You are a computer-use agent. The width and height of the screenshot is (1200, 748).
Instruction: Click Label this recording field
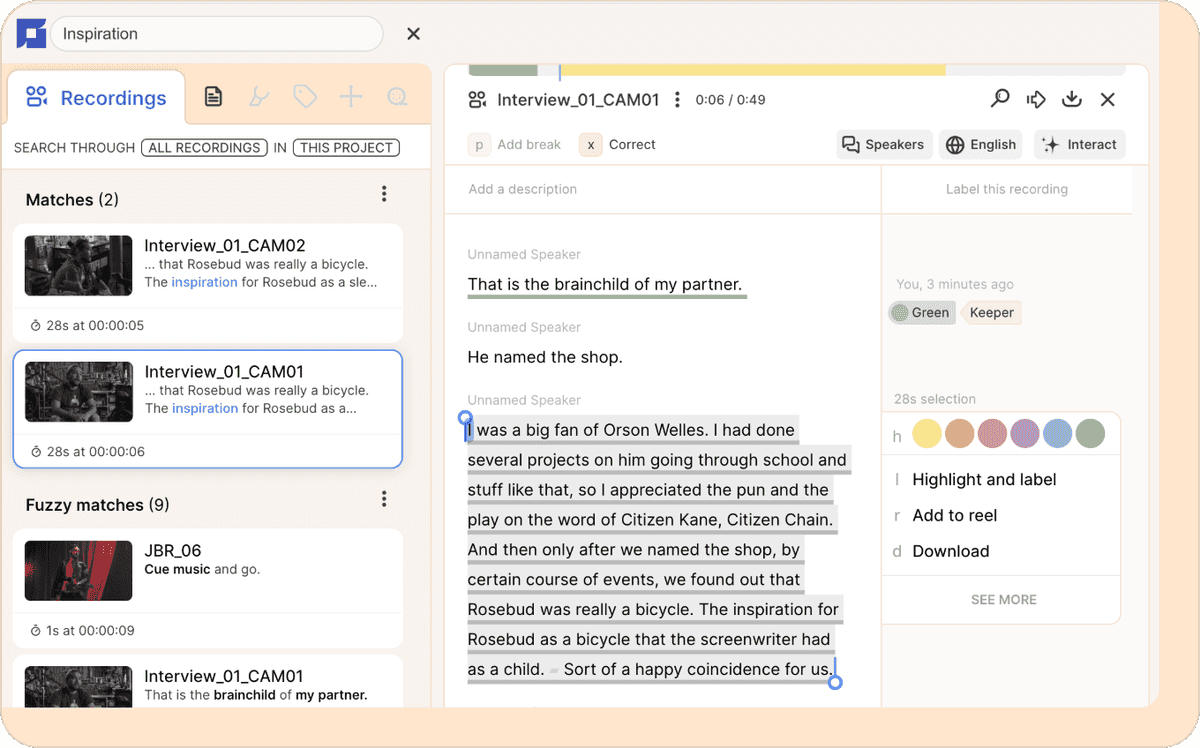[x=1007, y=189]
